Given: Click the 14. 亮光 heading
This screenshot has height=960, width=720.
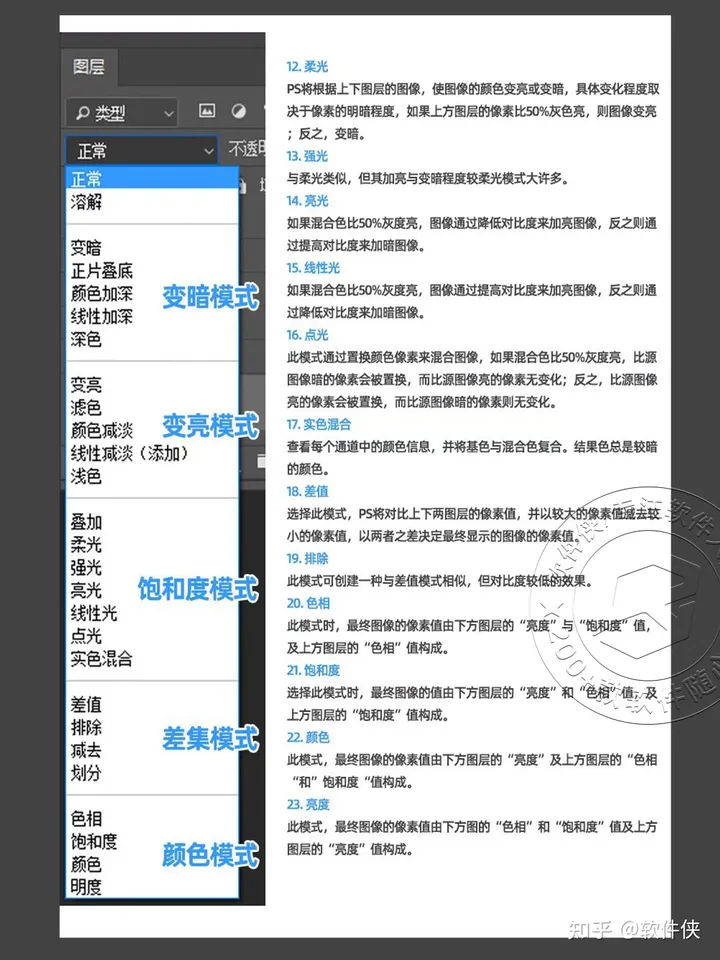Looking at the screenshot, I should 307,201.
